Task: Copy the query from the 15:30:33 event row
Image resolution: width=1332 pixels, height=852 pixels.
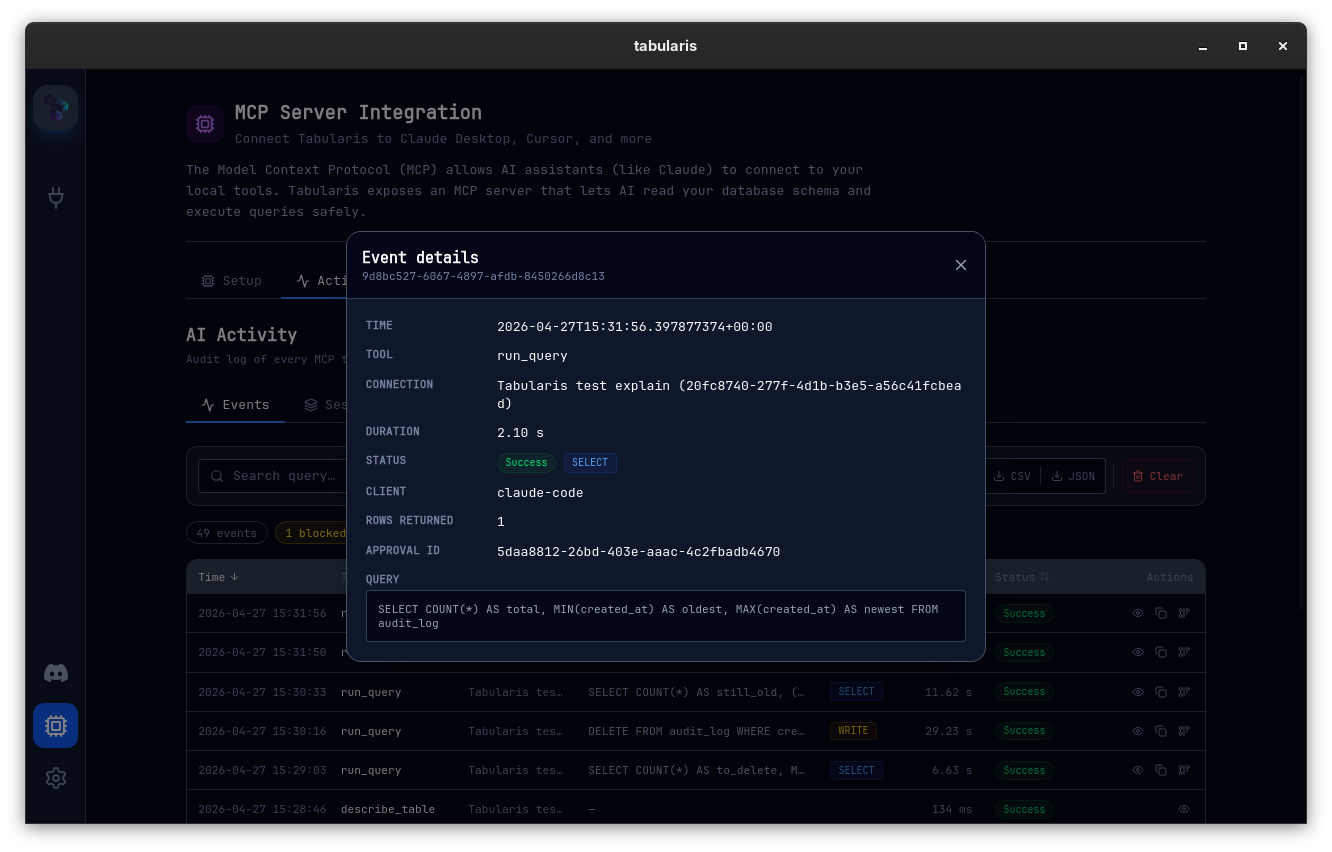Action: [1160, 692]
